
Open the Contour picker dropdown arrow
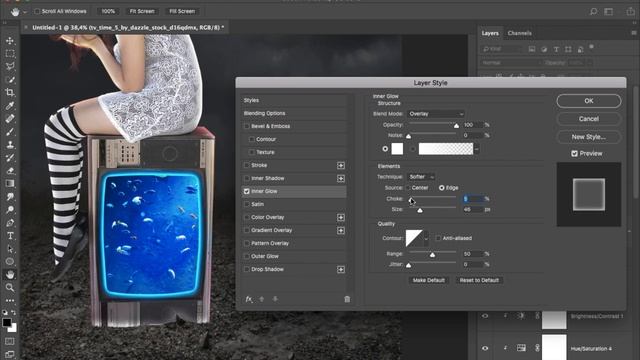coord(426,238)
